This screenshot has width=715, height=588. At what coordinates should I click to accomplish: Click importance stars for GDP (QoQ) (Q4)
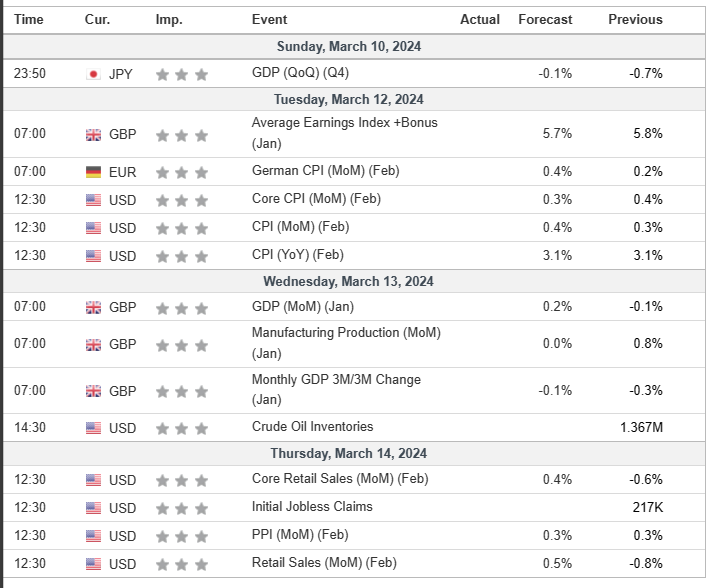pyautogui.click(x=181, y=74)
